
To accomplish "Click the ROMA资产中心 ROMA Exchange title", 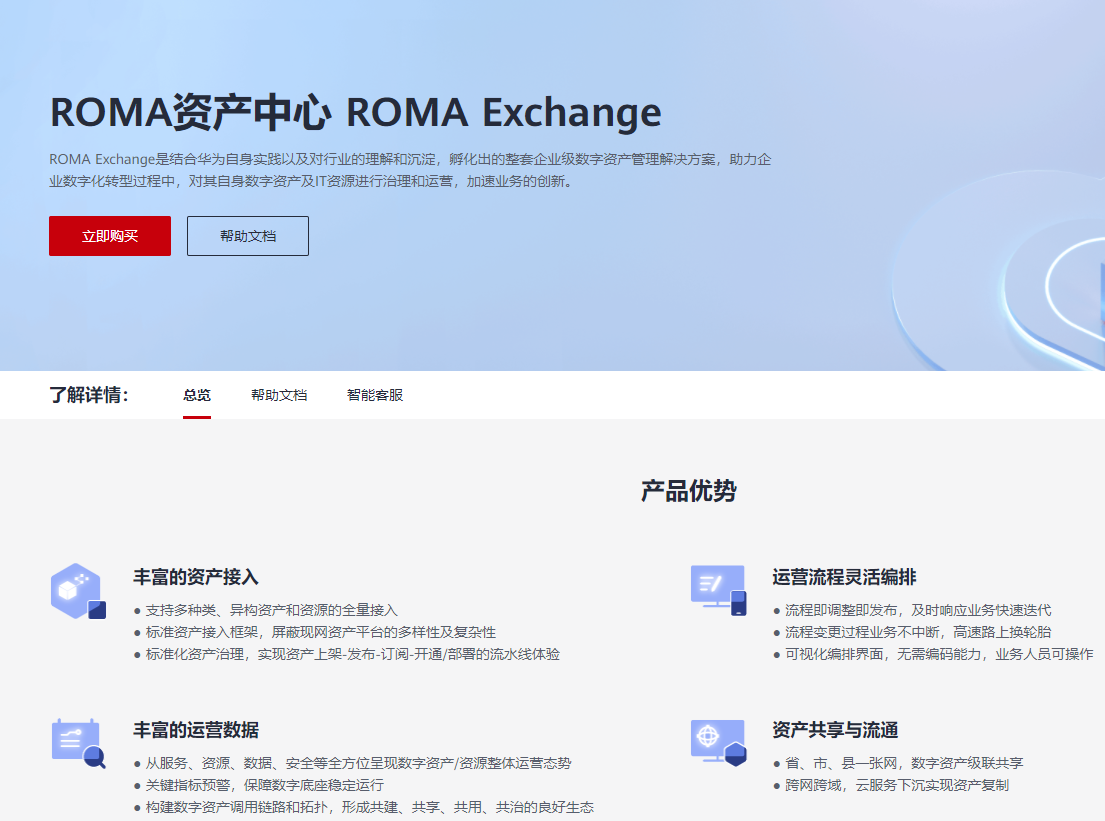I will (356, 112).
